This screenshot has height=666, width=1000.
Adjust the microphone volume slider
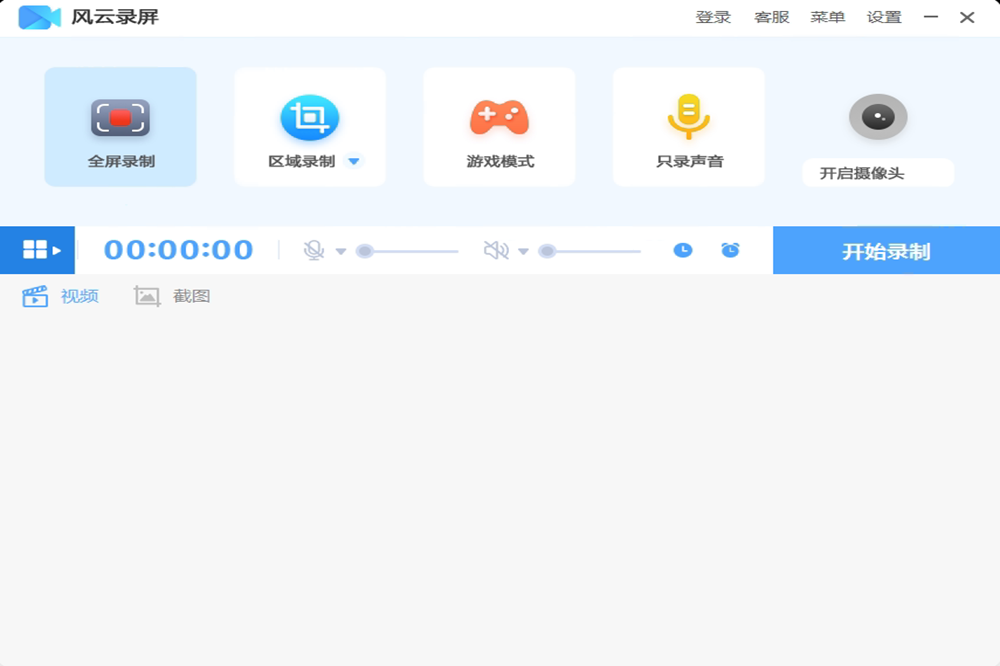click(x=410, y=251)
